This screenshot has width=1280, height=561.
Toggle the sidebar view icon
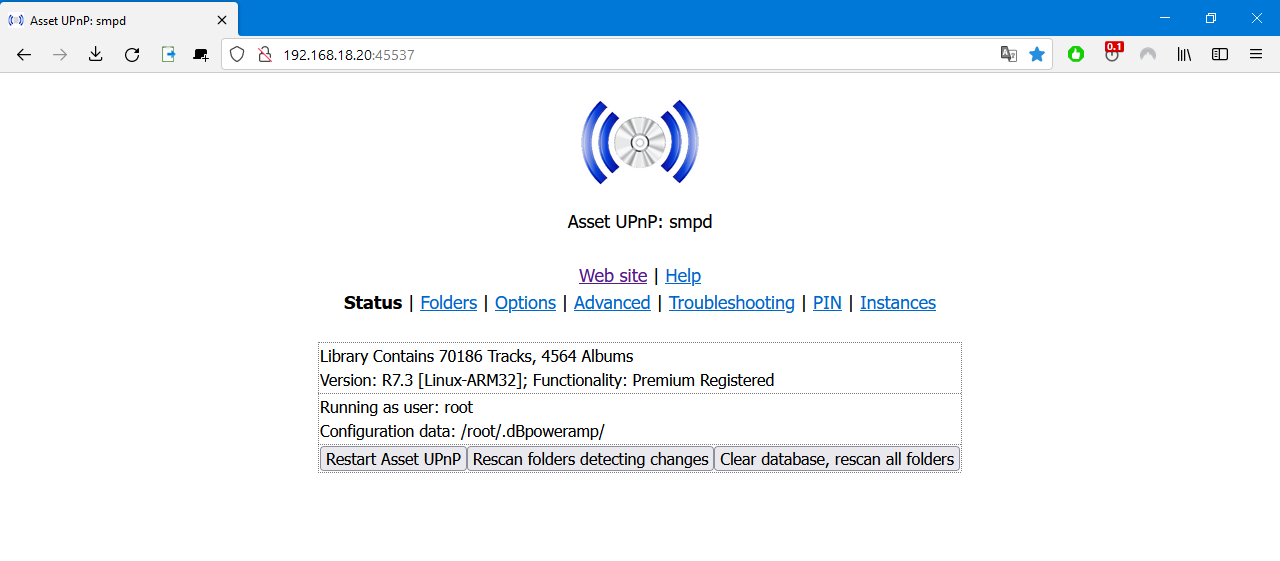pos(1220,55)
